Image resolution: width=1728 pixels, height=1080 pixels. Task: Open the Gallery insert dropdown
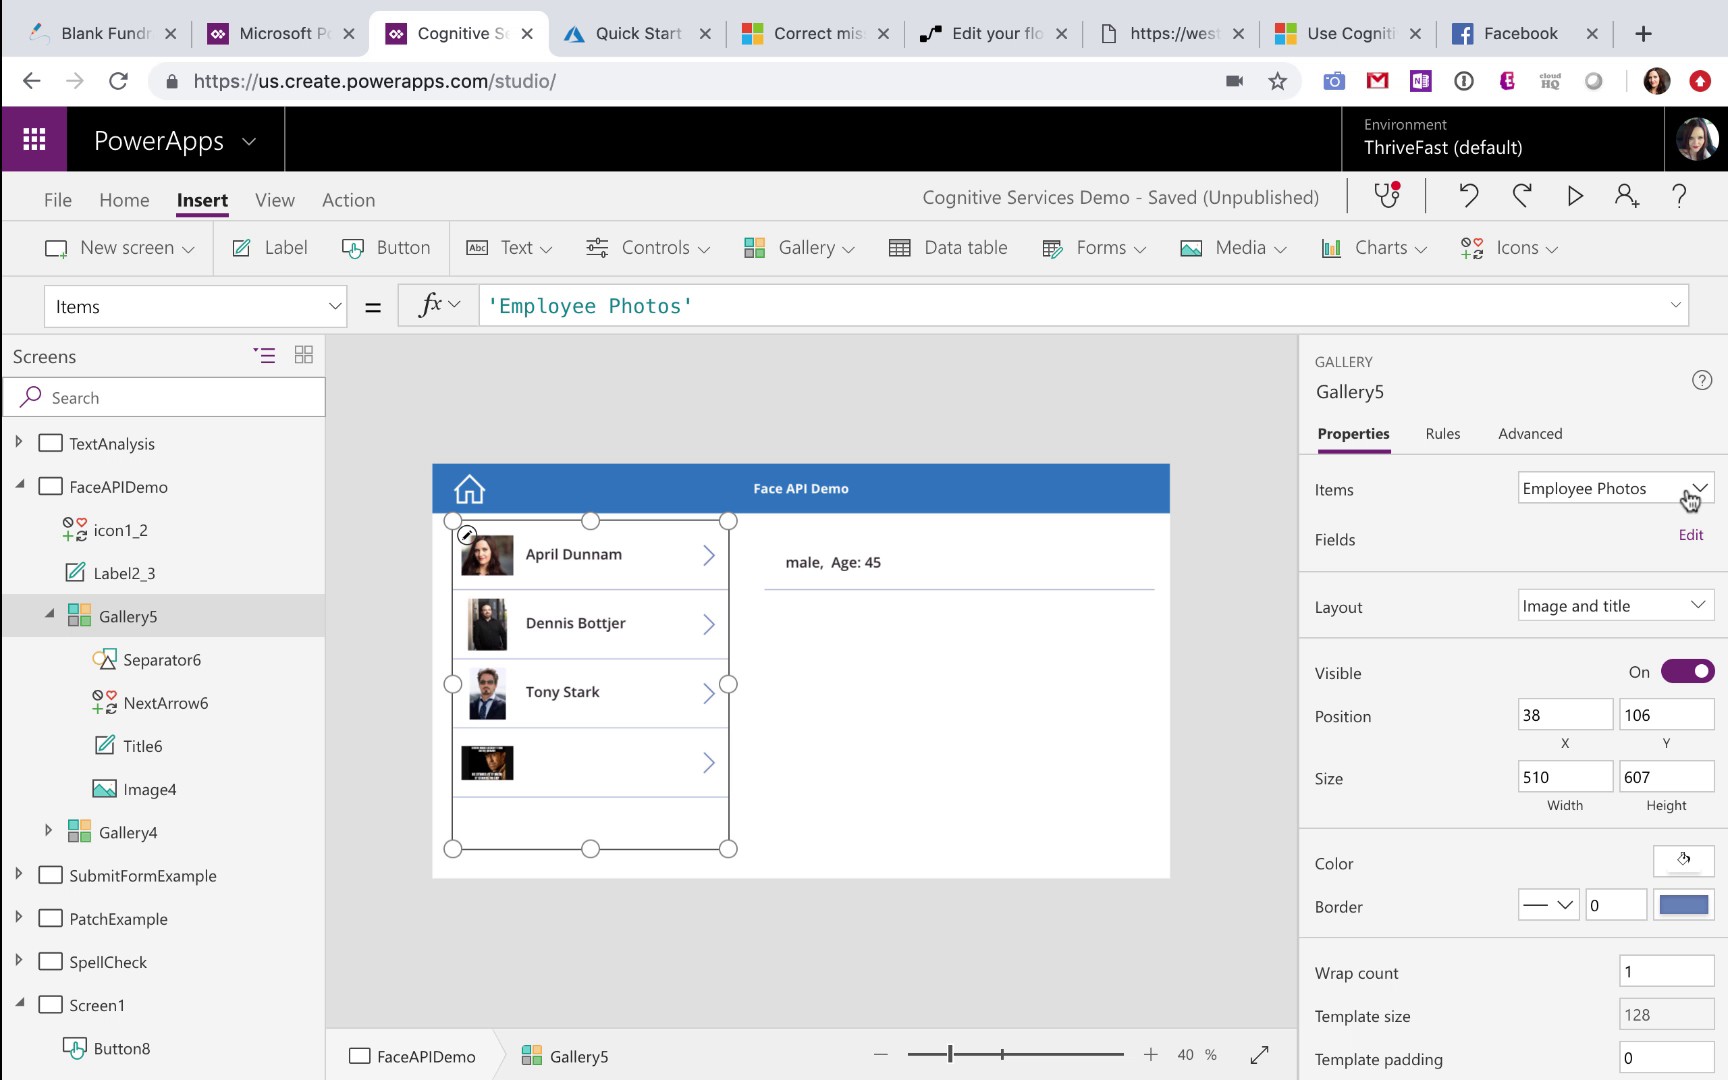(800, 248)
